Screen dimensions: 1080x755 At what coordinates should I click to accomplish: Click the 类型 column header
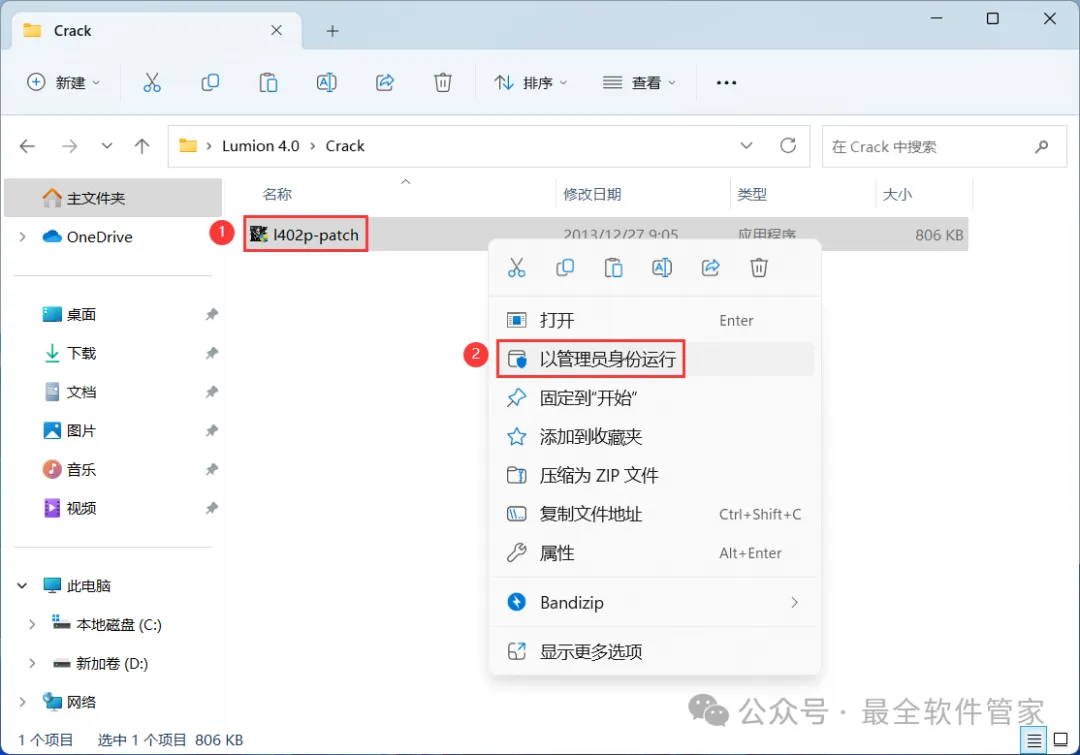coord(752,195)
